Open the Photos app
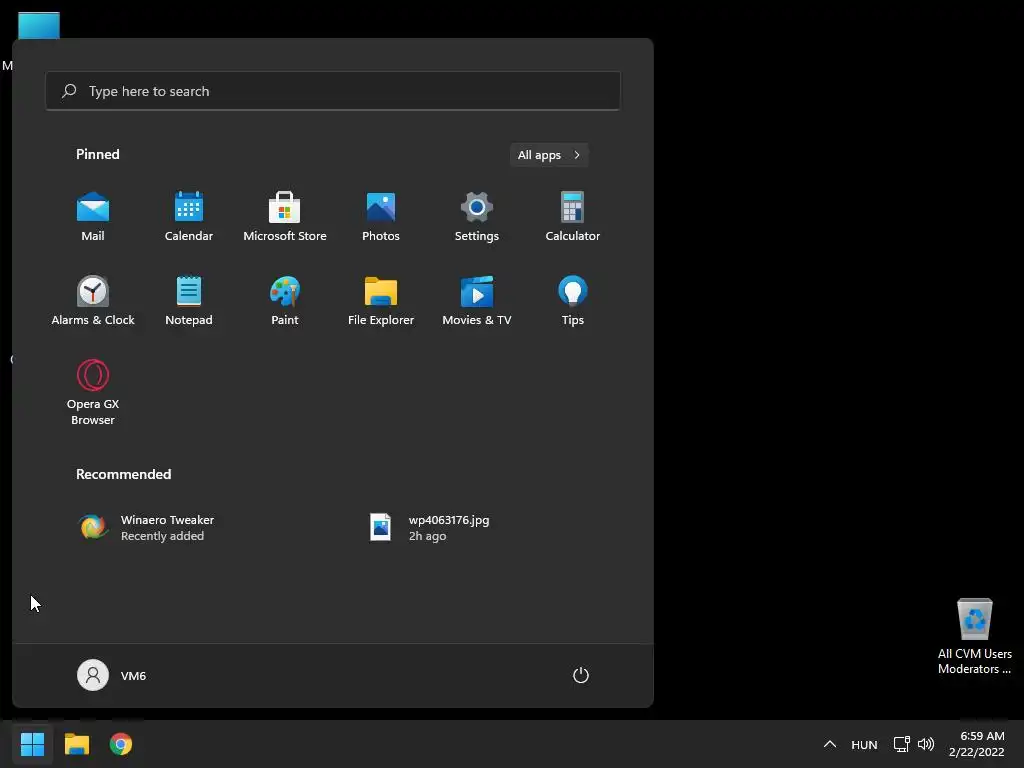The width and height of the screenshot is (1024, 768). 381,217
